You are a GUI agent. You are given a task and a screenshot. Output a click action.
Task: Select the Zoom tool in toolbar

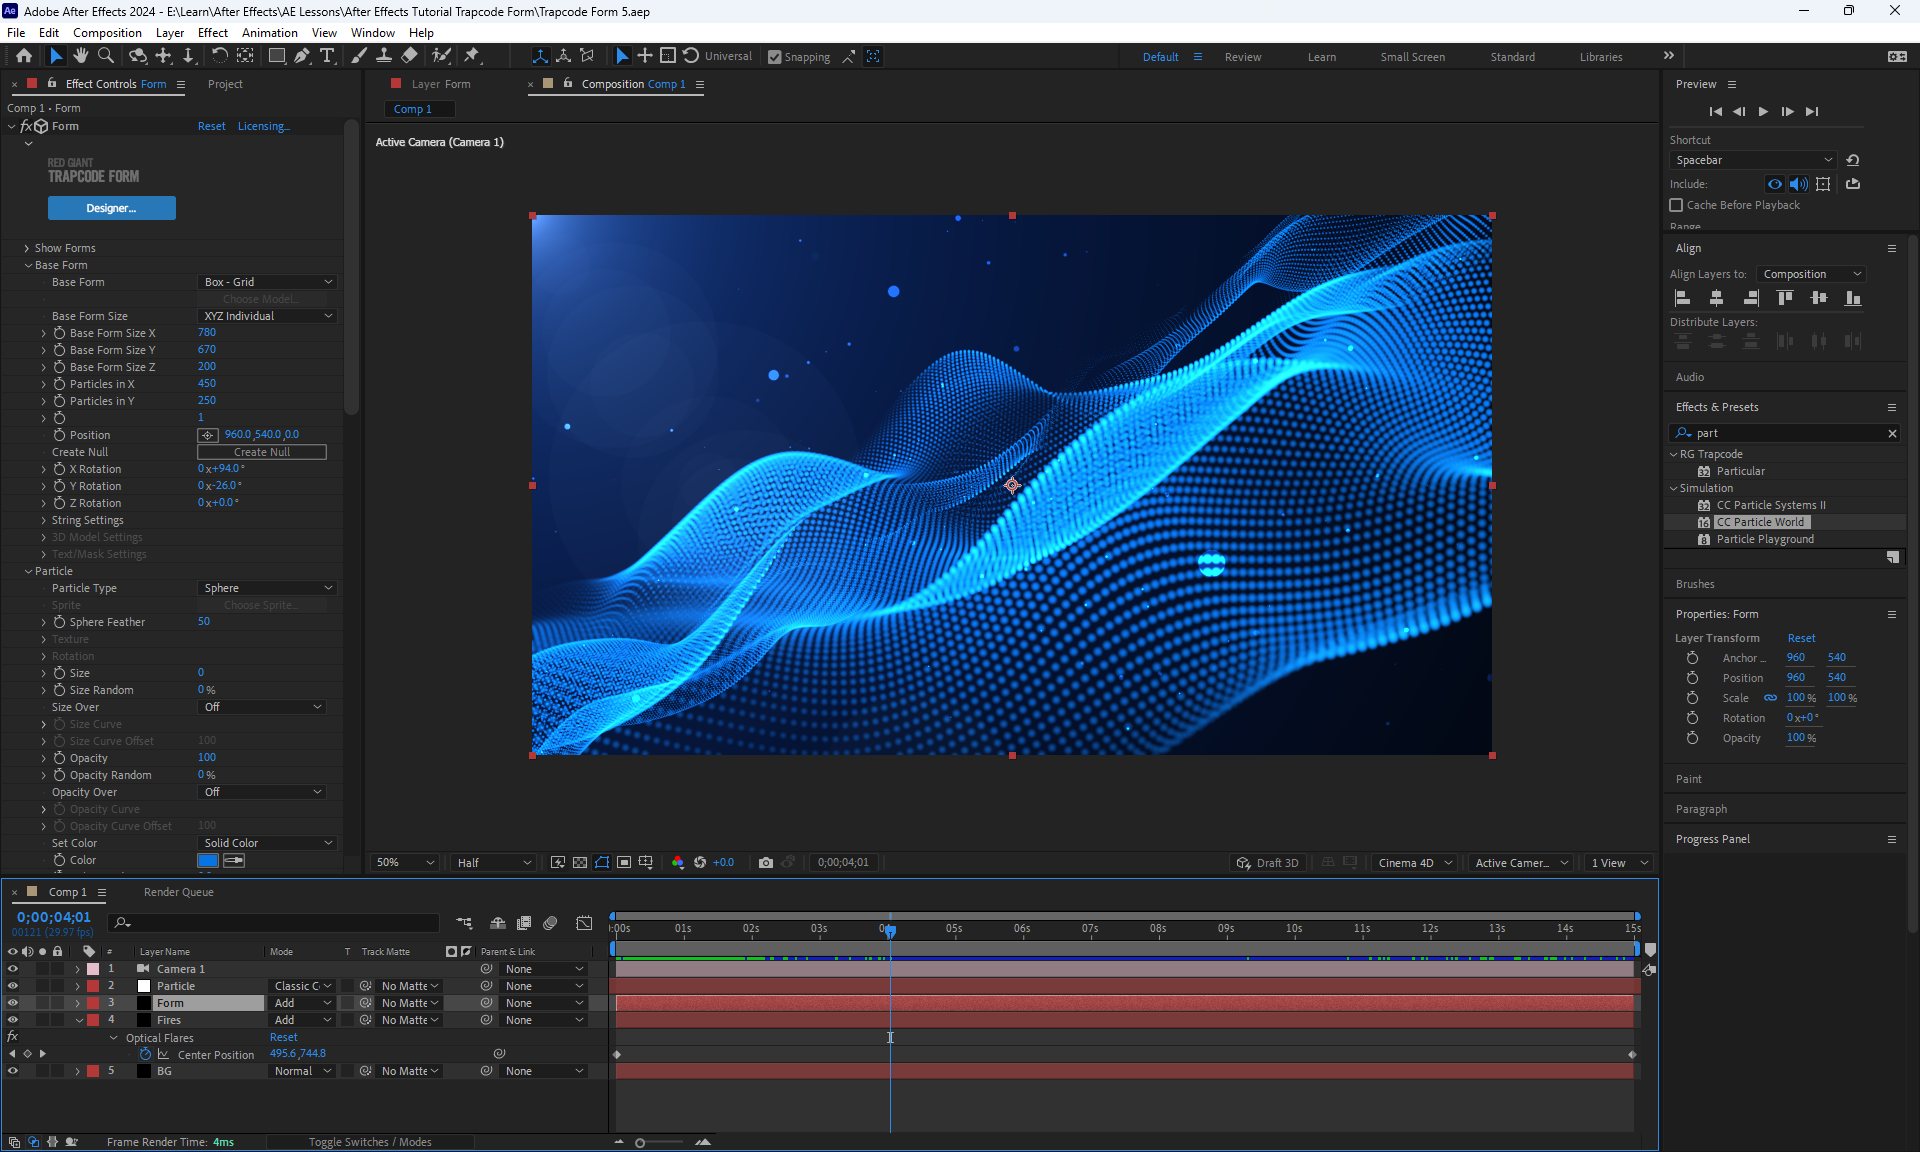click(x=106, y=56)
